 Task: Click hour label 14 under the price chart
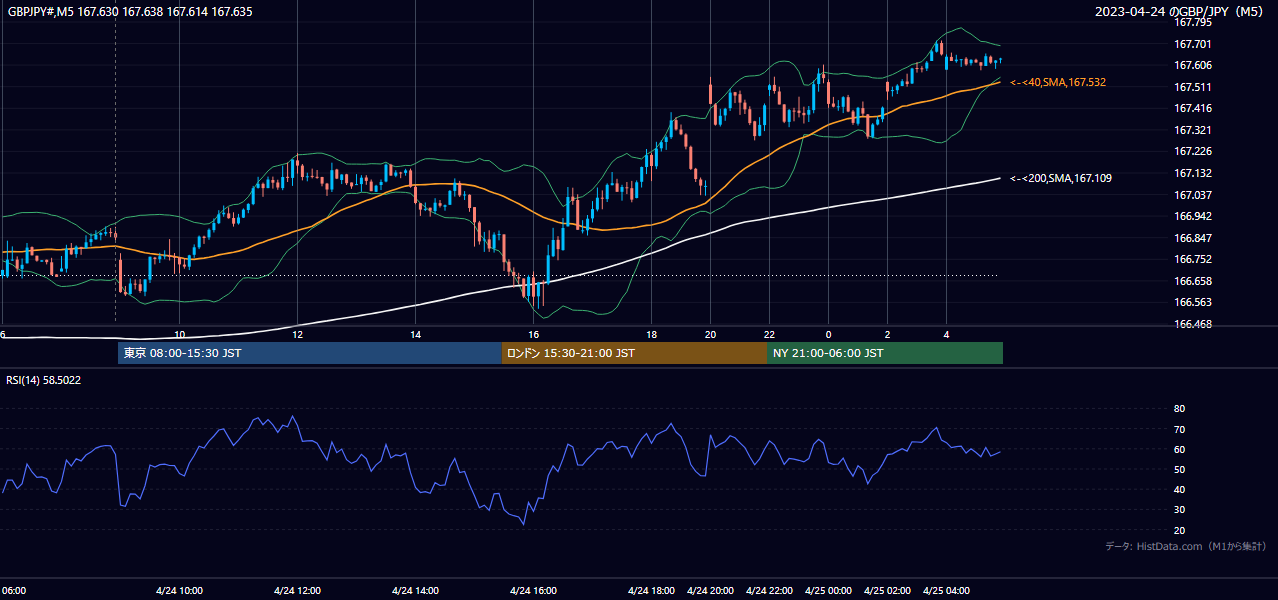[416, 334]
